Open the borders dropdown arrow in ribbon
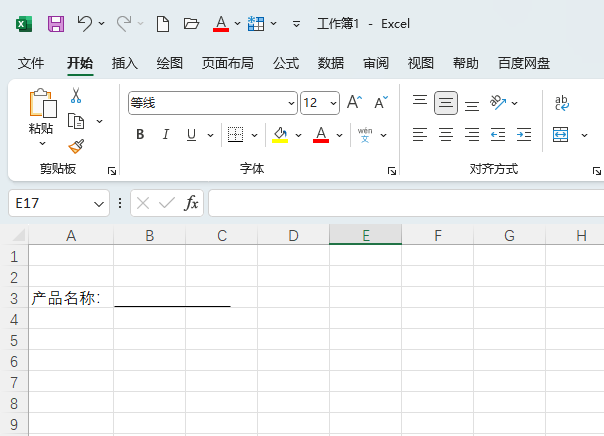This screenshot has width=604, height=436. tap(255, 135)
